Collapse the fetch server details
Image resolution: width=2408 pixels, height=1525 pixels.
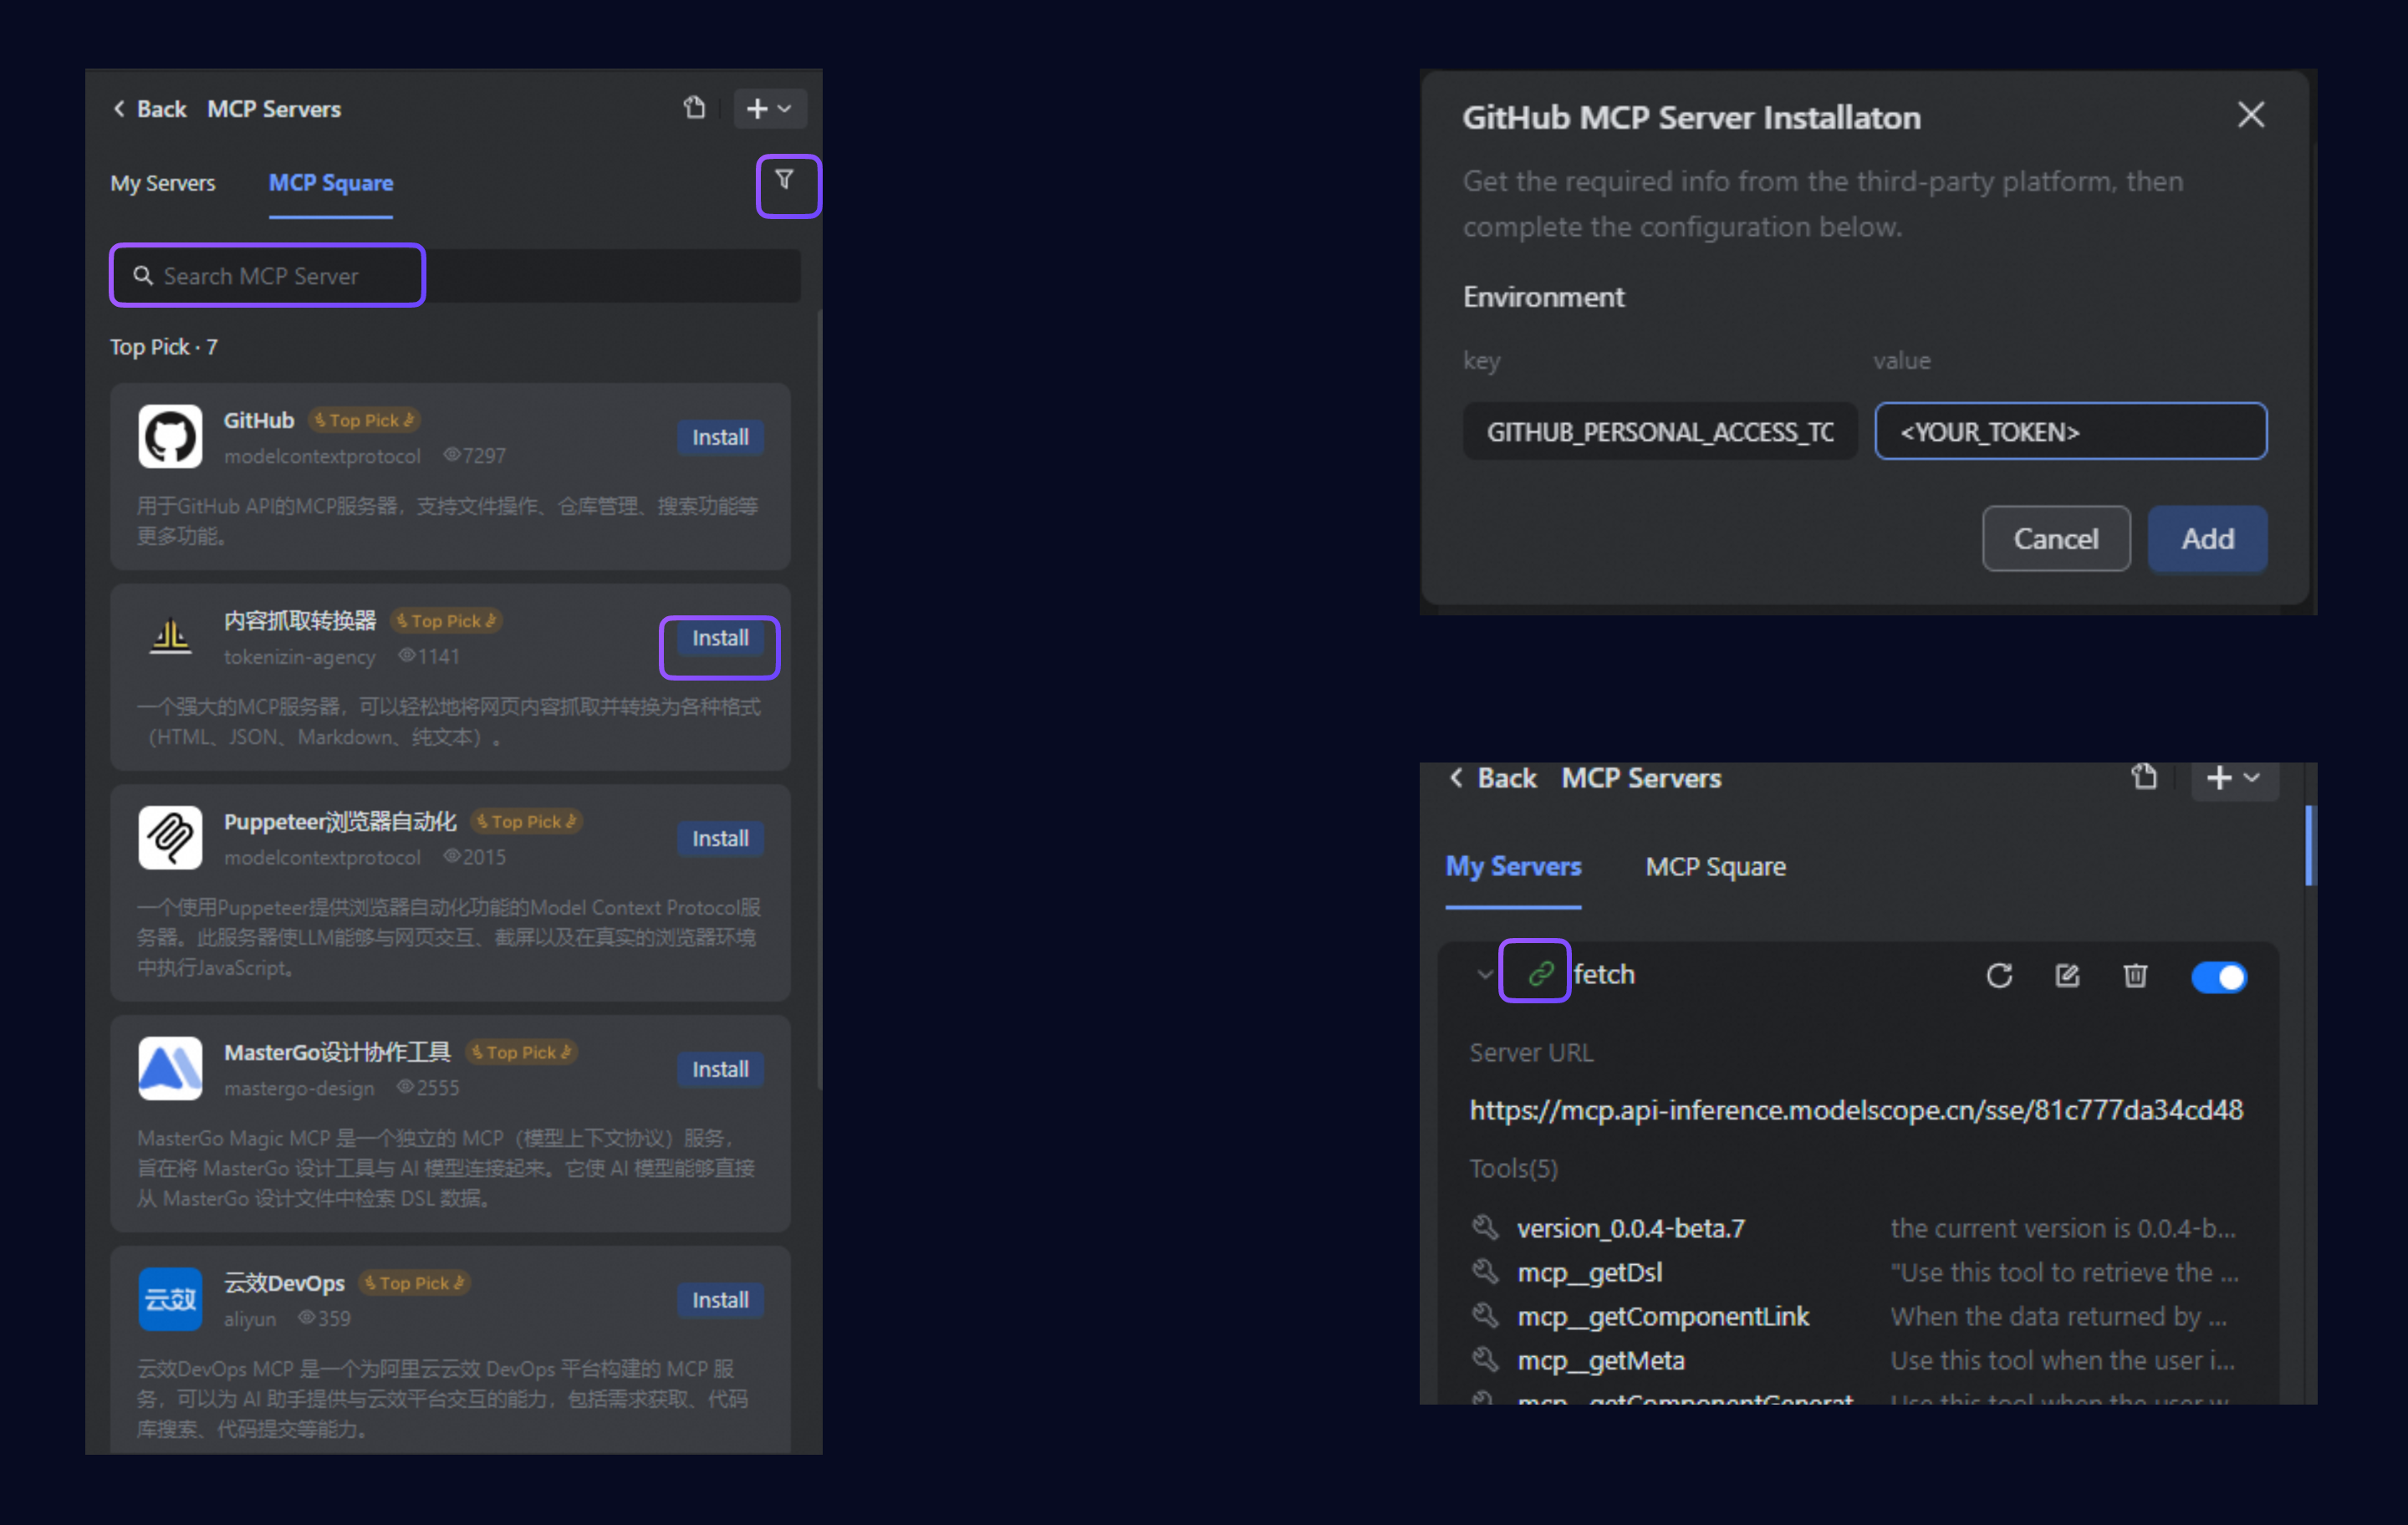(1484, 975)
